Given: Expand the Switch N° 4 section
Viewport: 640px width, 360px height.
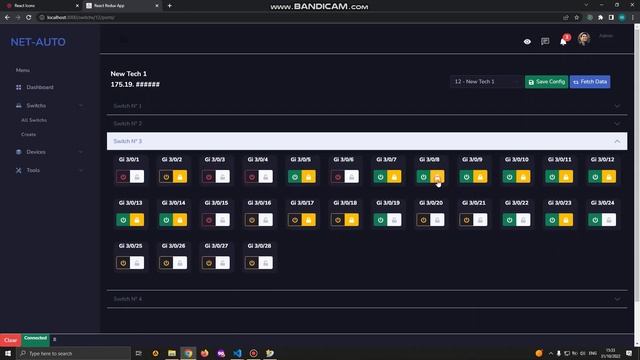Looking at the screenshot, I should [367, 299].
